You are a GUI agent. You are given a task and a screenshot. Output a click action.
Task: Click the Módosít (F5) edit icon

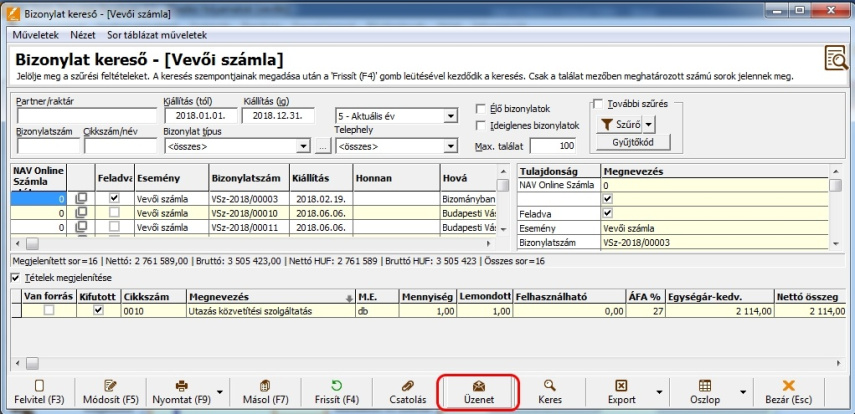coord(111,385)
